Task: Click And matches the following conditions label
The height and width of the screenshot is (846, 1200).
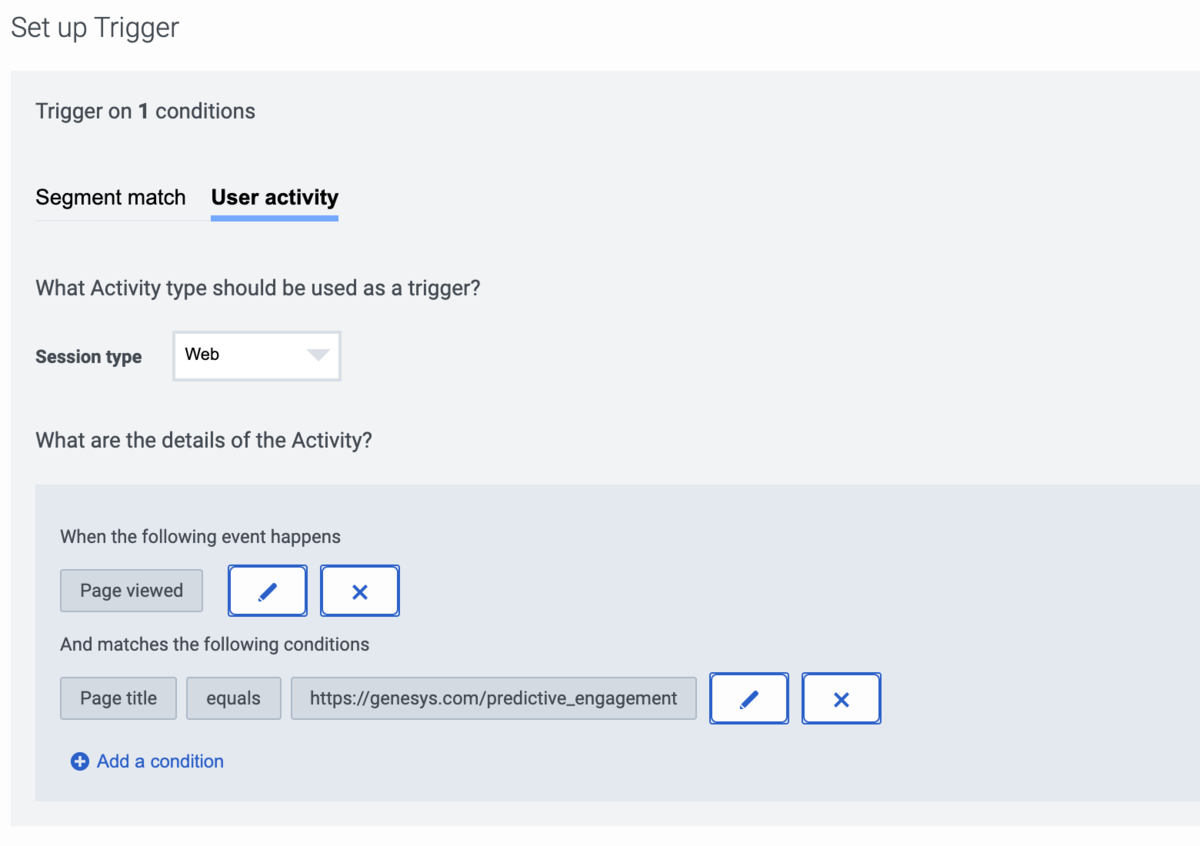Action: [215, 645]
